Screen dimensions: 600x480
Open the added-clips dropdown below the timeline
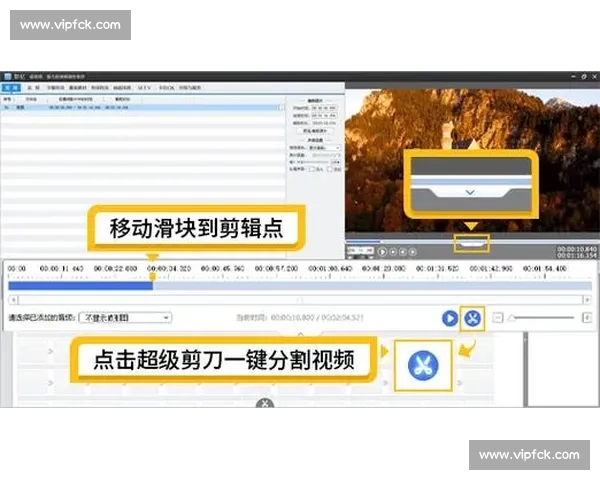[x=125, y=318]
